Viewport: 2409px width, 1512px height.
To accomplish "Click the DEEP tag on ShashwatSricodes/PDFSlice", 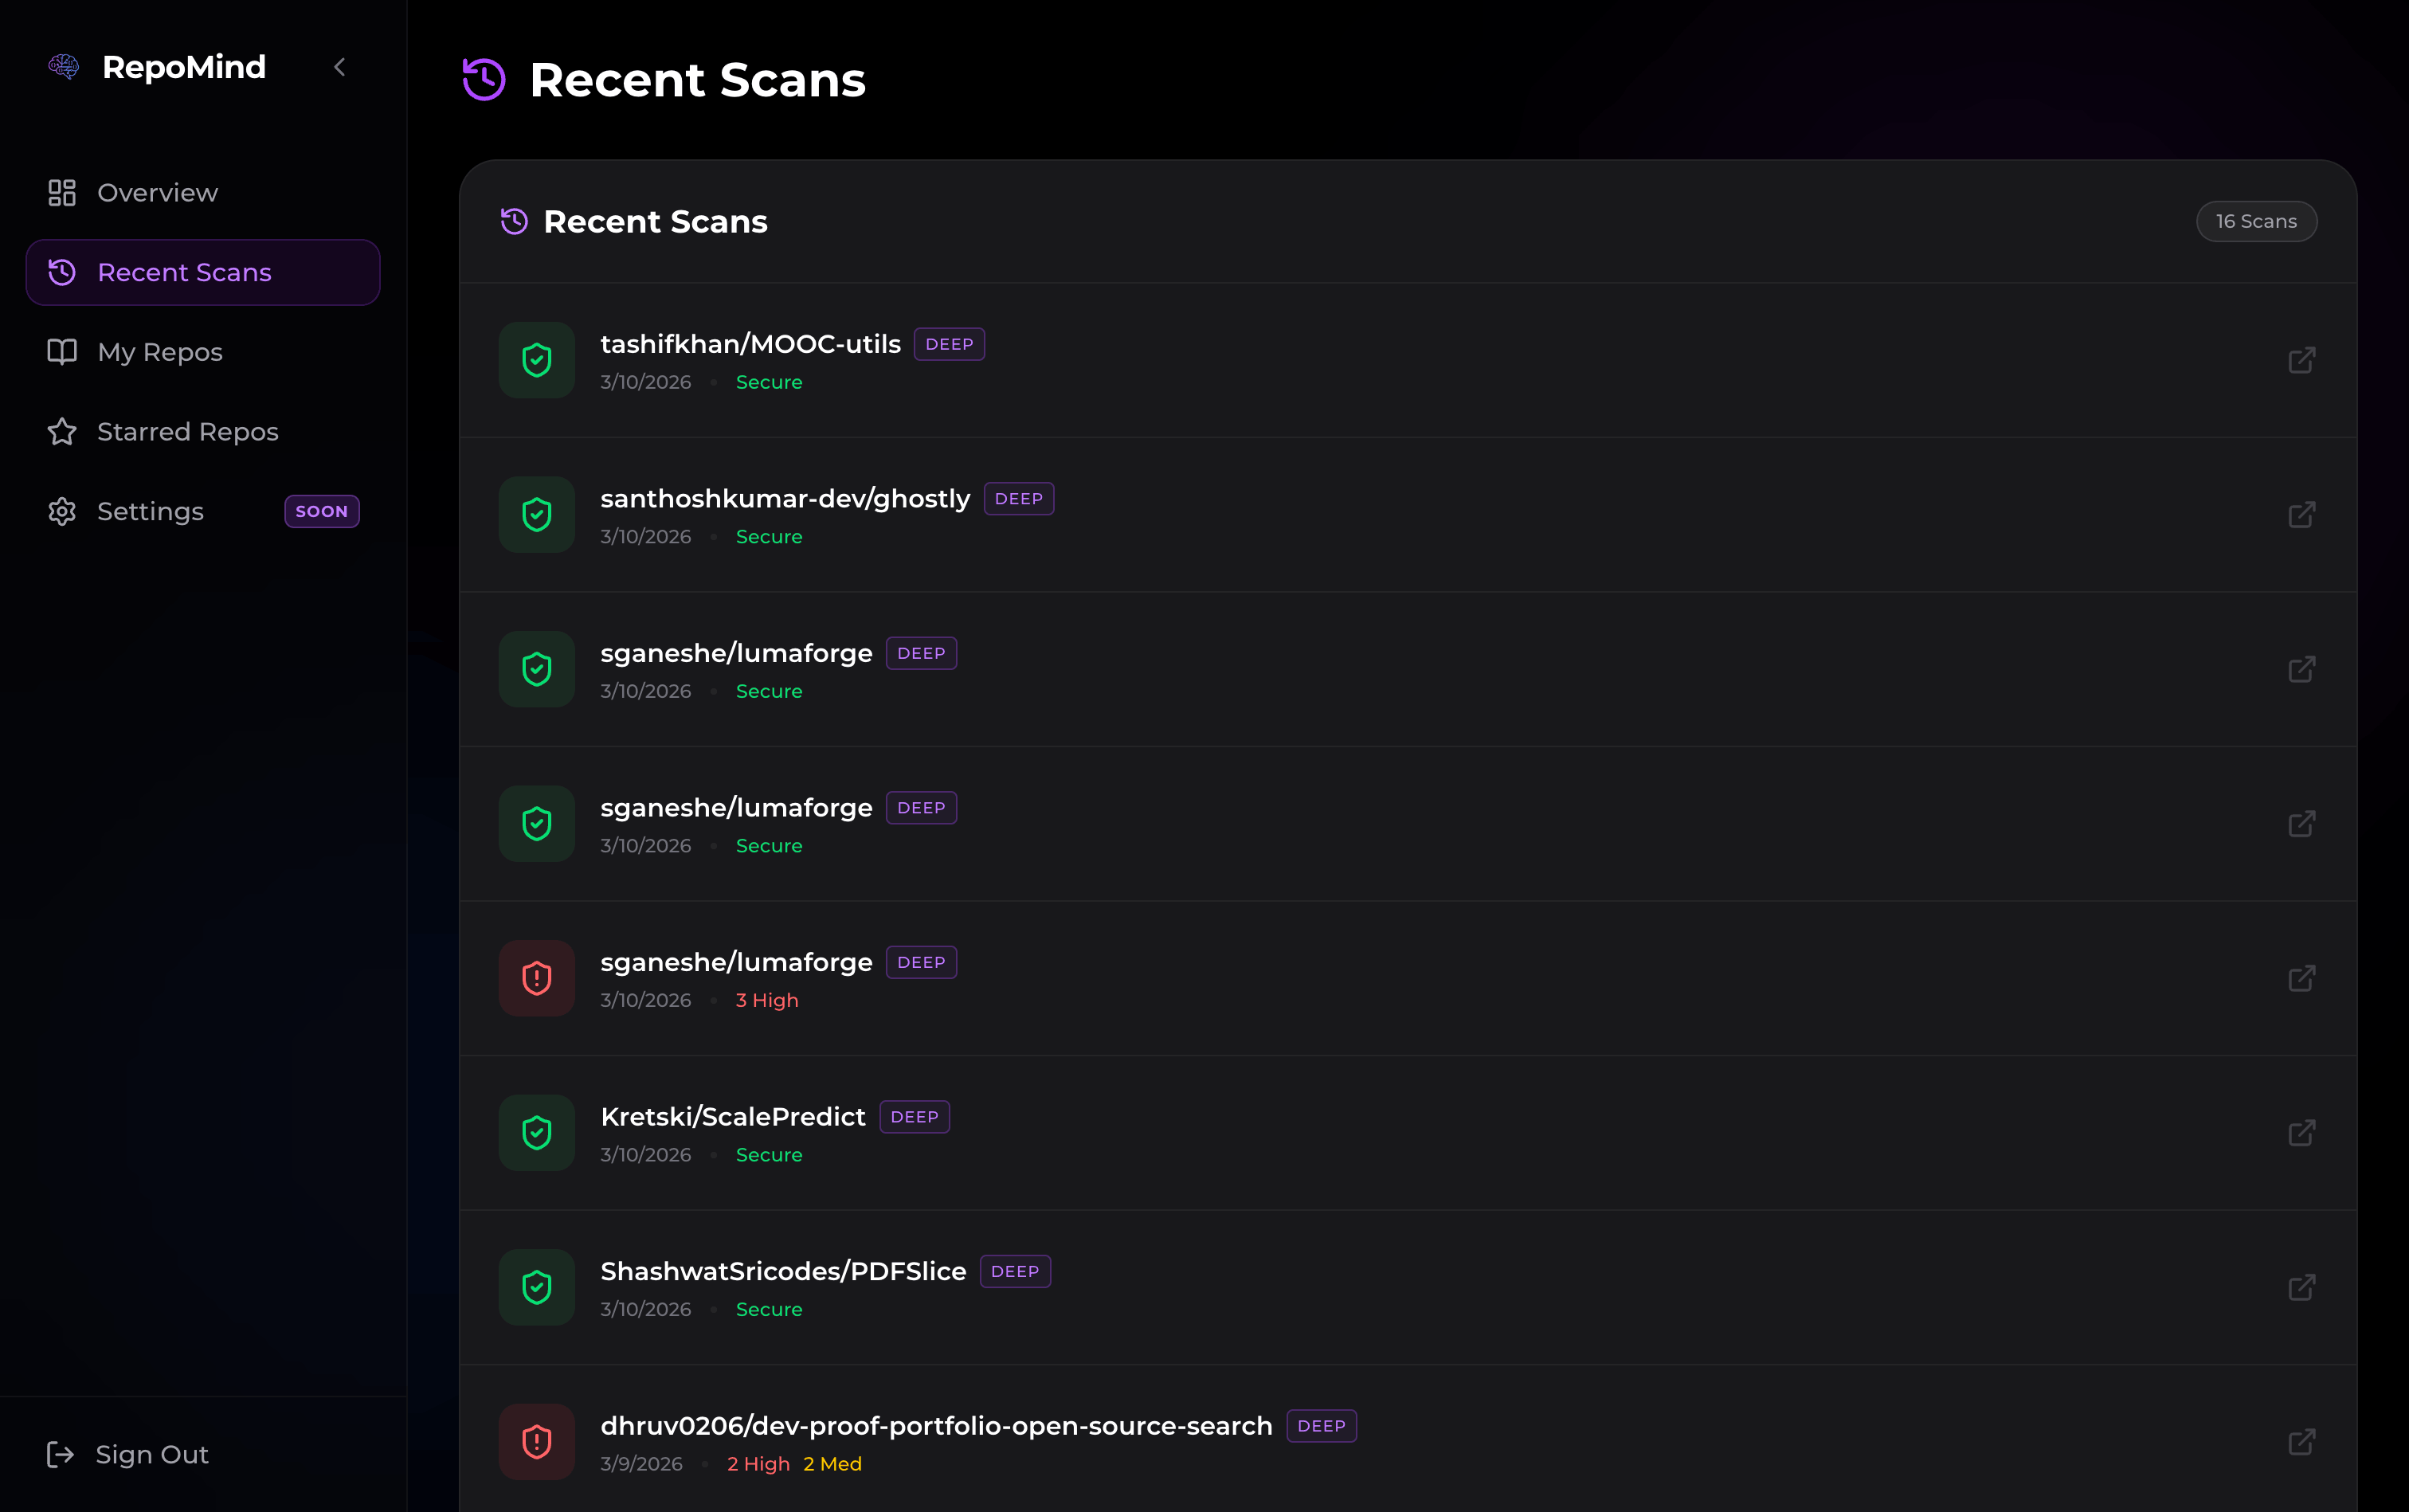I will click(x=1014, y=1271).
